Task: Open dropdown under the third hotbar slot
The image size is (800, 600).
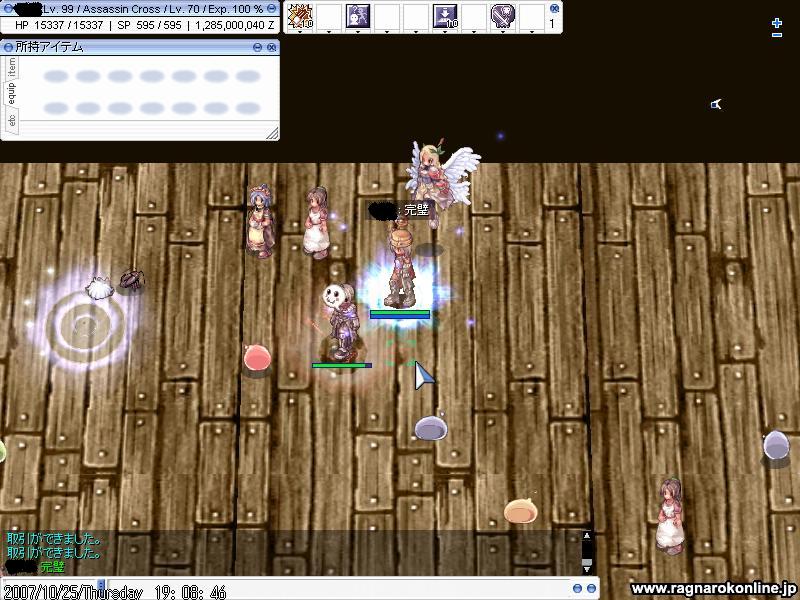Action: [358, 32]
